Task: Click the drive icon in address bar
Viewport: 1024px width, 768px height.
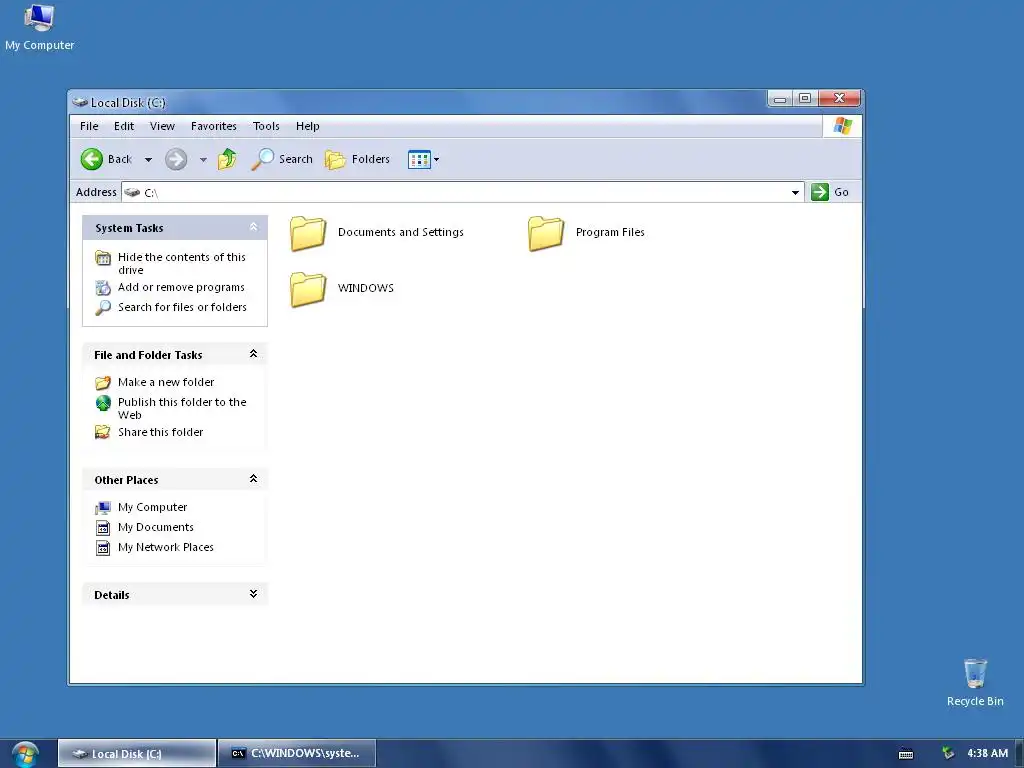Action: 132,192
